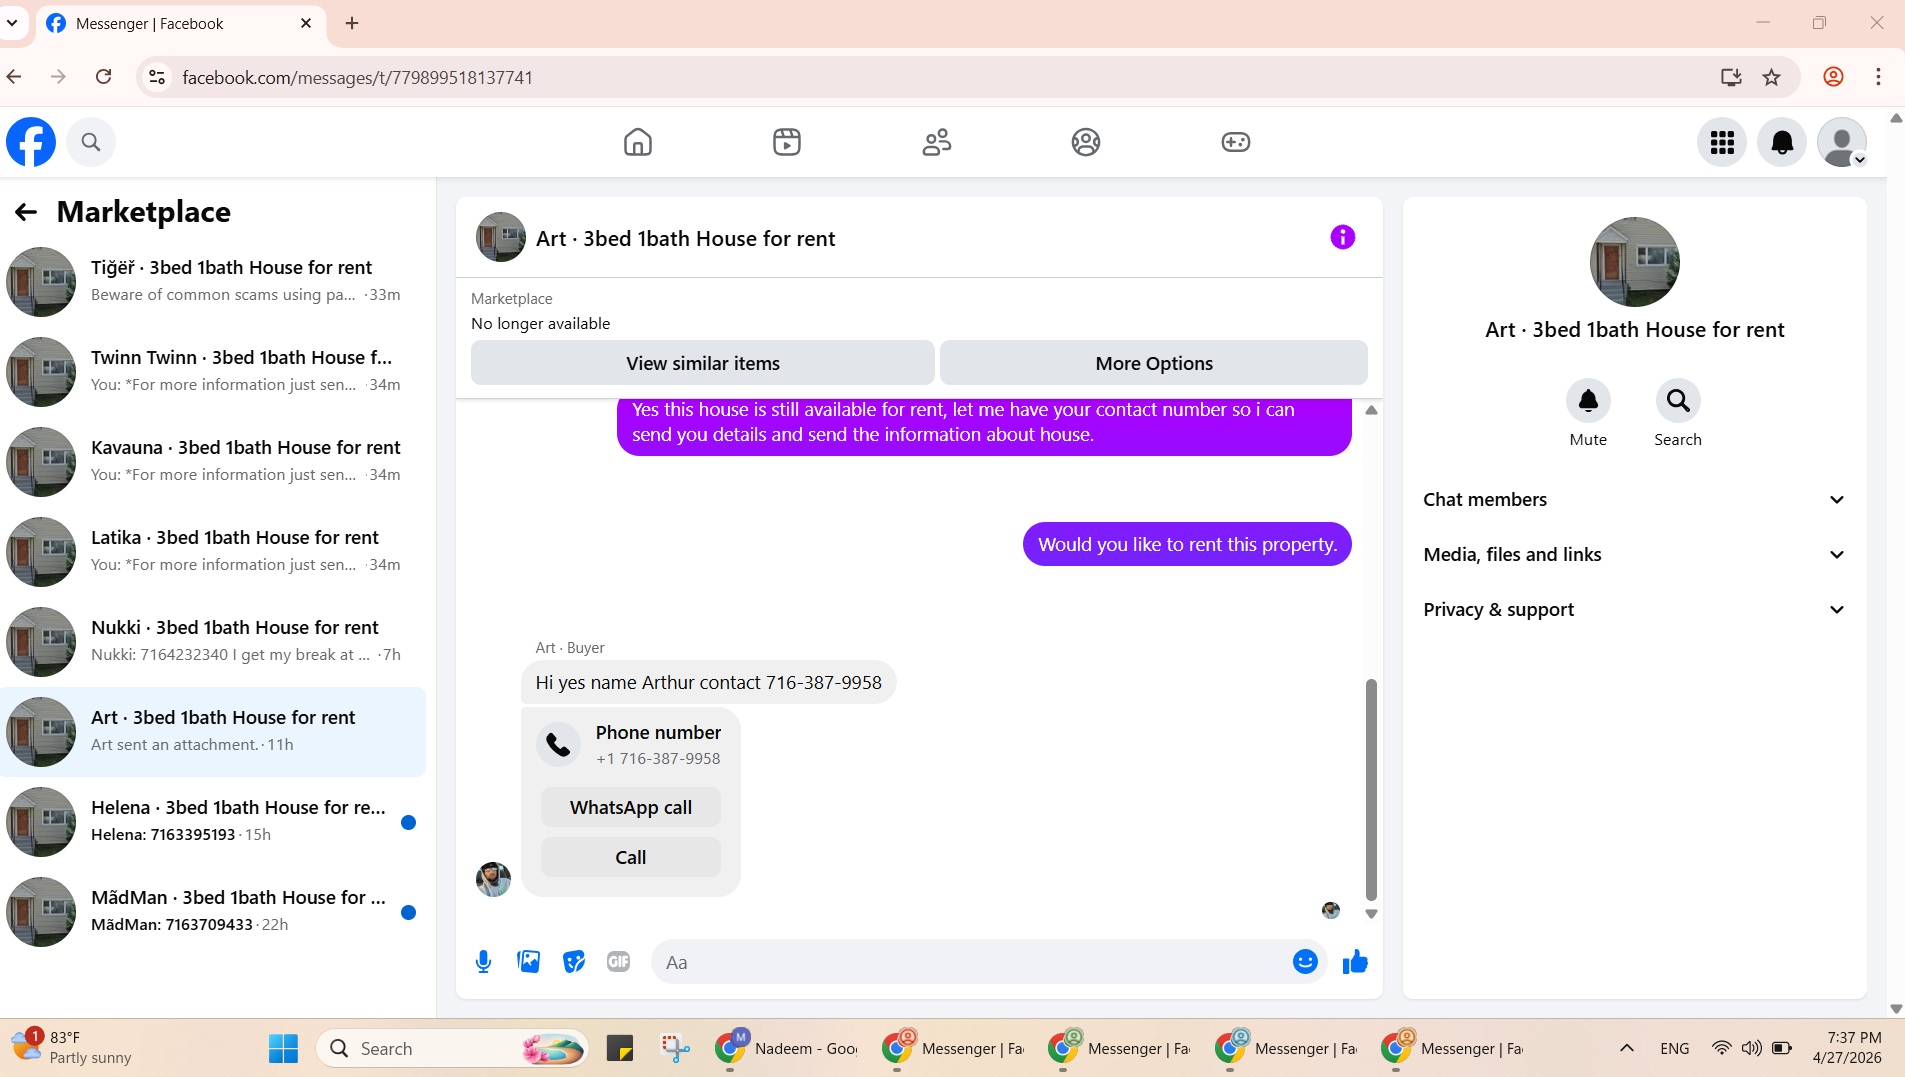Image resolution: width=1905 pixels, height=1077 pixels.
Task: Click the Call button in phone card
Action: pyautogui.click(x=631, y=858)
